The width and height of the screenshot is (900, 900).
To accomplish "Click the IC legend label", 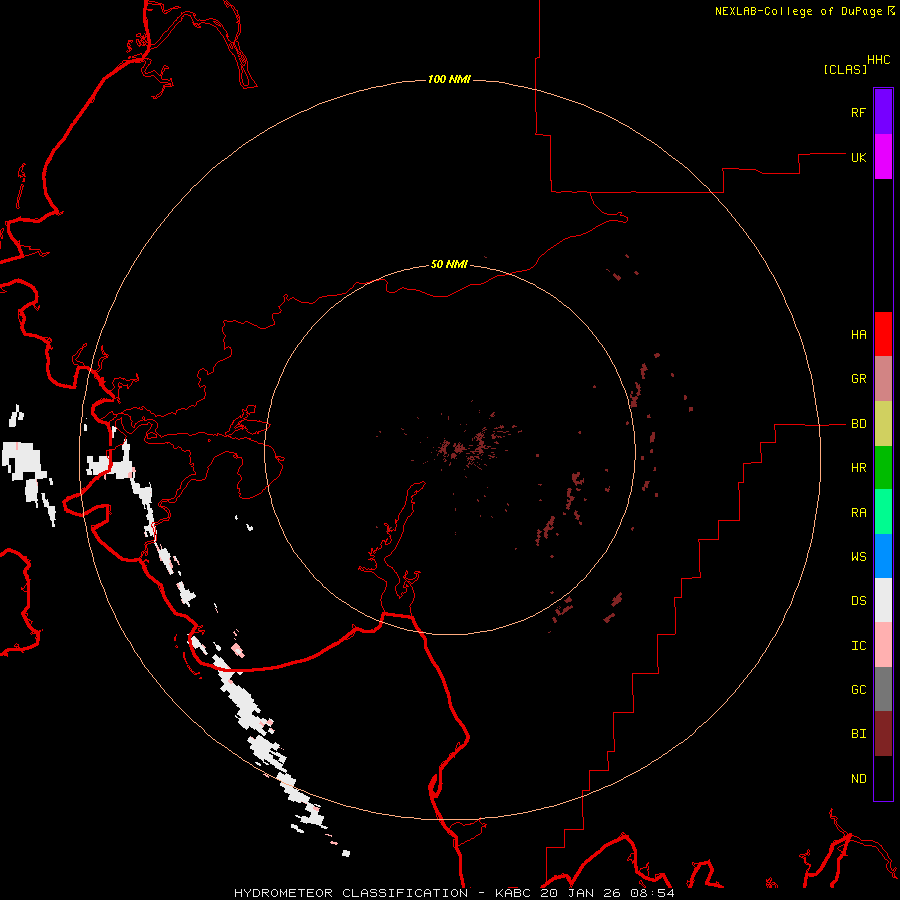I will coord(858,646).
